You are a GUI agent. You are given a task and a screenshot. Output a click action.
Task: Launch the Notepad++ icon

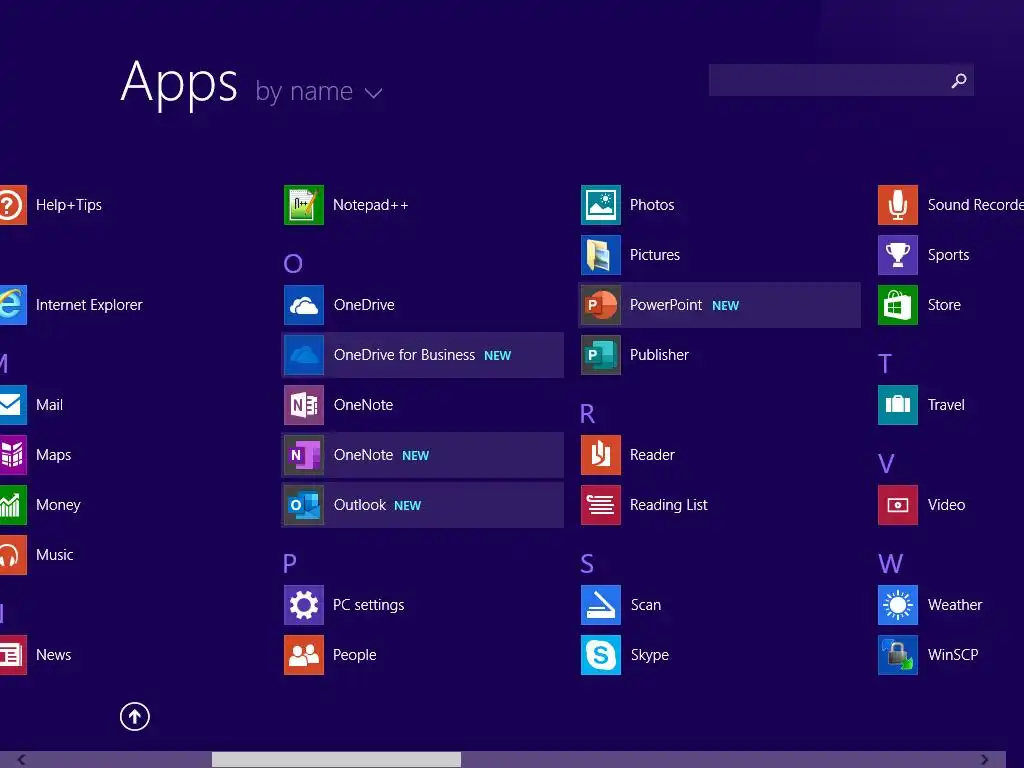(304, 205)
